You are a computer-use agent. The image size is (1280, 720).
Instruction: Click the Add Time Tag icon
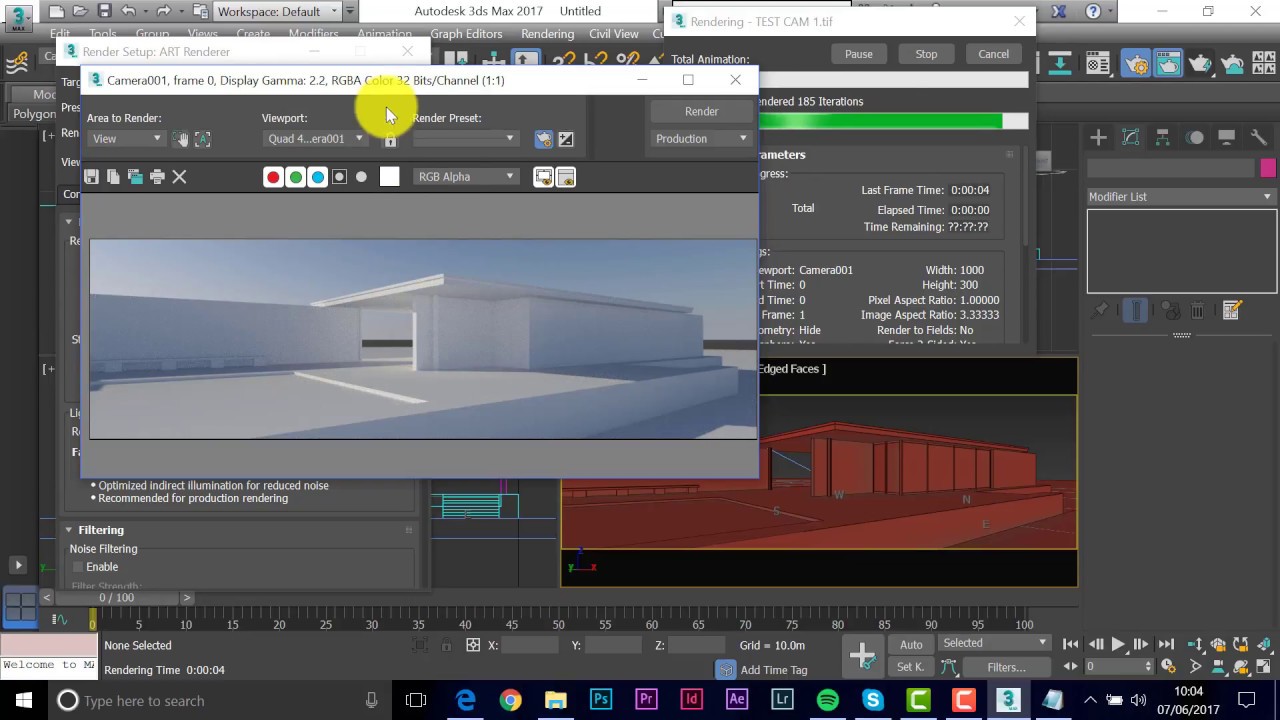click(x=726, y=669)
